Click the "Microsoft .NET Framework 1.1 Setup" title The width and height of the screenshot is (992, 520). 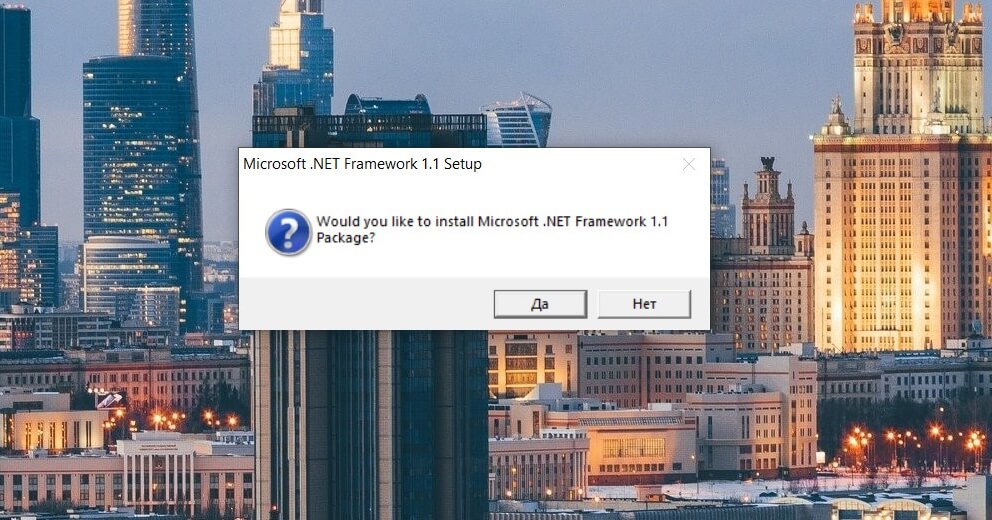click(363, 164)
